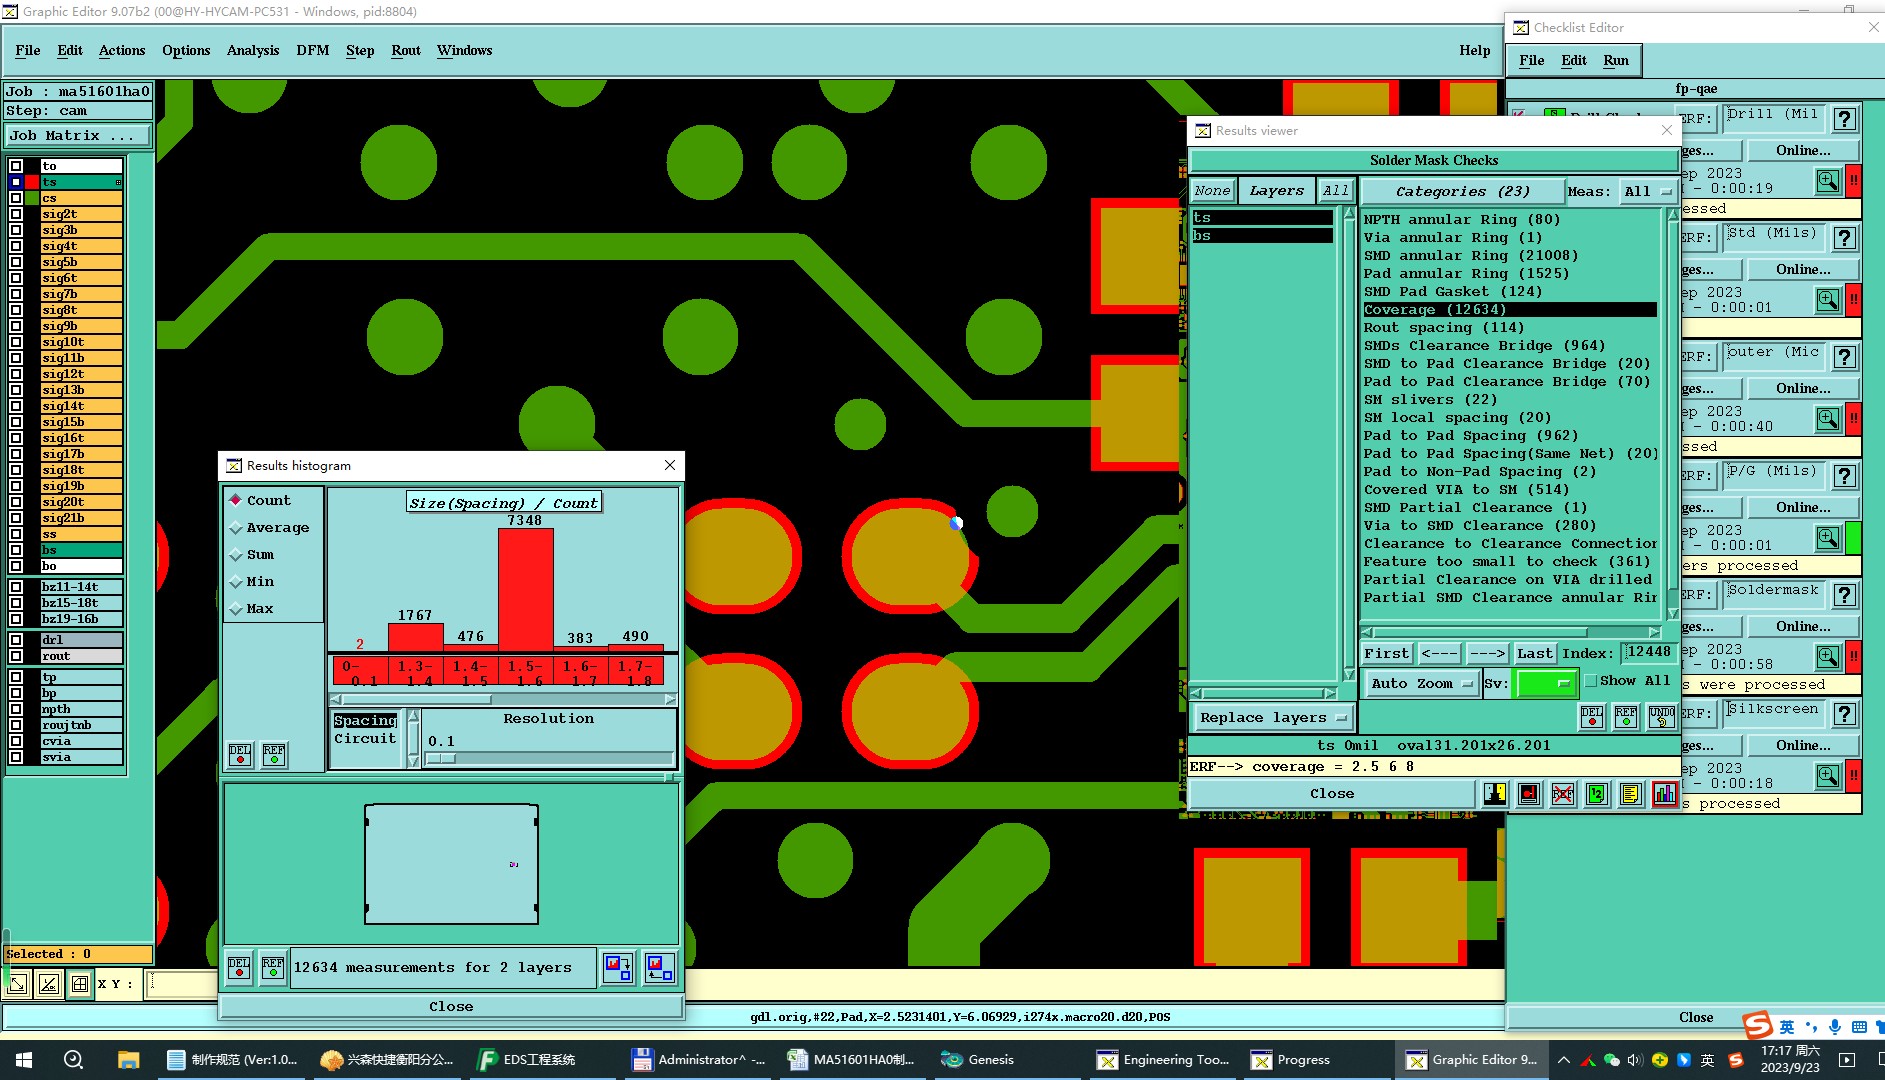This screenshot has width=1885, height=1080.
Task: Open Windows Start menu
Action: 24,1060
